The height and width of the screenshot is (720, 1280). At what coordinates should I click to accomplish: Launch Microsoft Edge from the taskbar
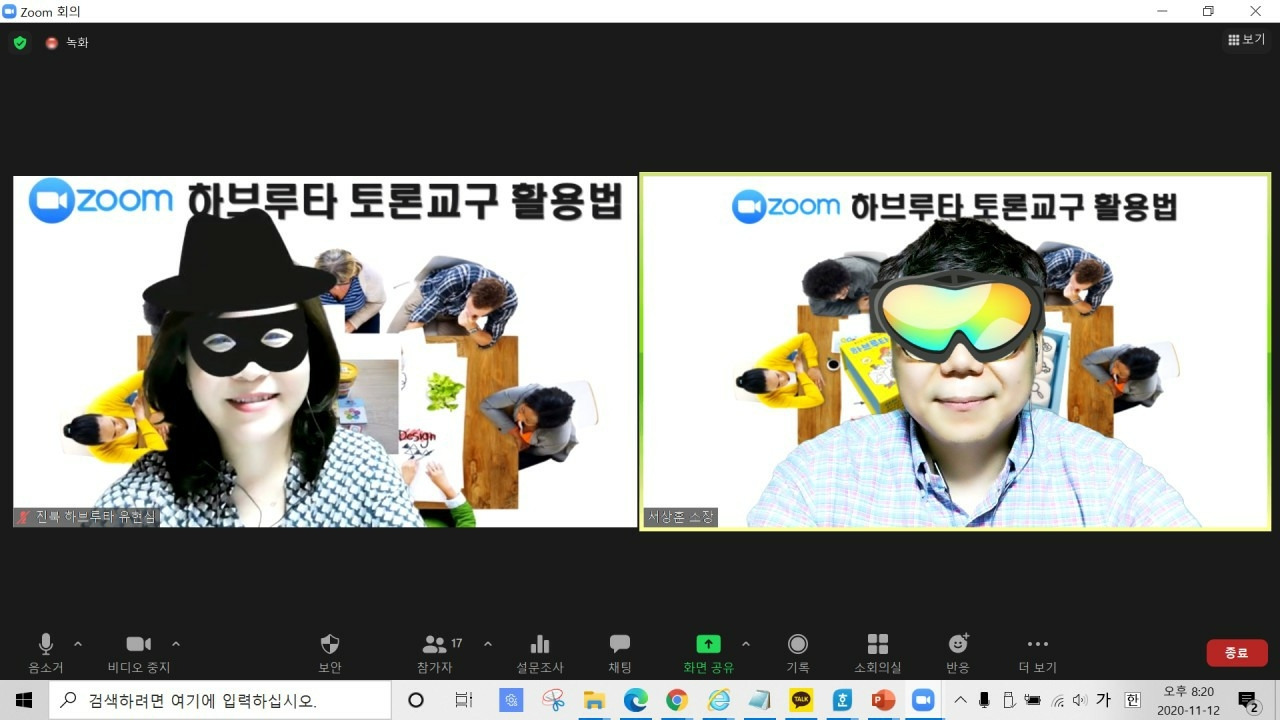coord(636,700)
